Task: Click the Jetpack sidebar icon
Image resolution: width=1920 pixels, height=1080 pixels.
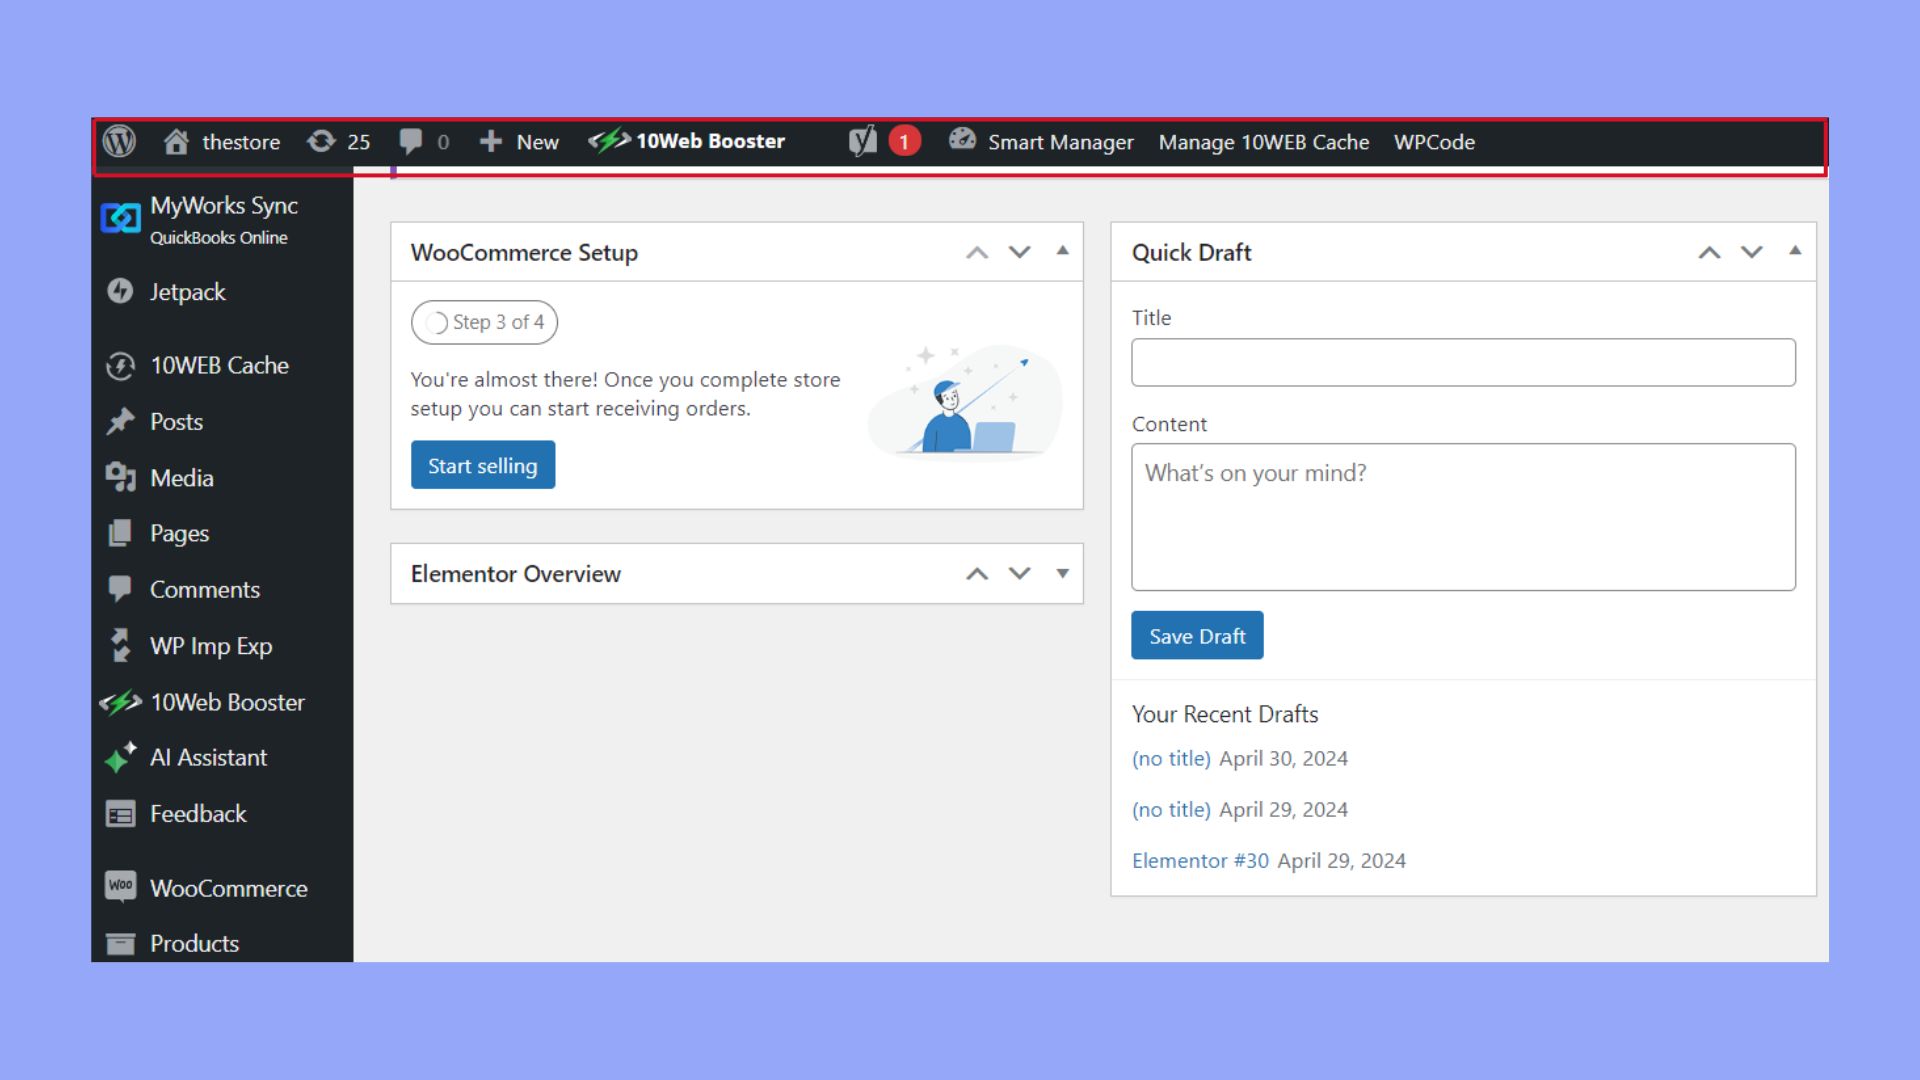Action: [120, 292]
